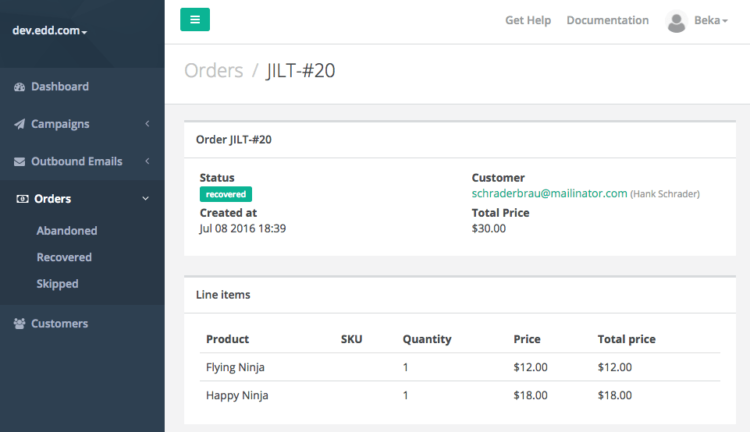Image resolution: width=750 pixels, height=432 pixels.
Task: Click the JILT-#20 breadcrumb title
Action: (x=300, y=70)
